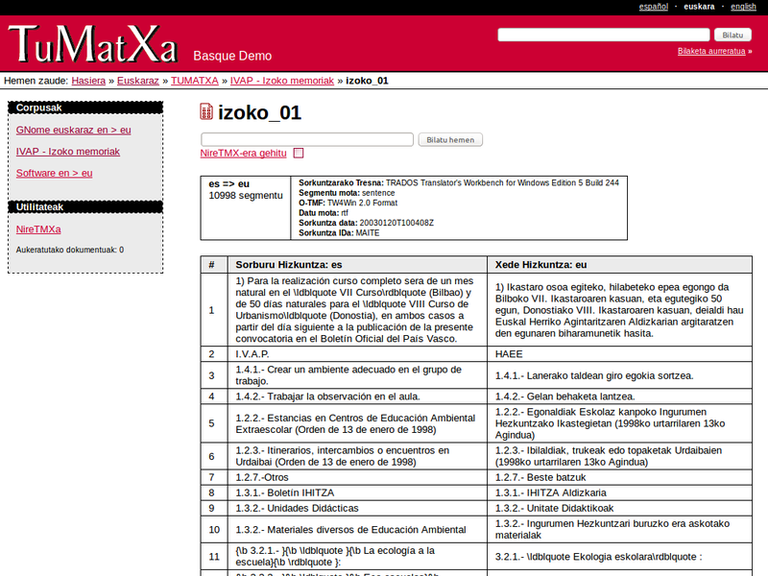Select cell 1.3.1.- IHITZA Aldizkaria
This screenshot has width=768, height=576.
pyautogui.click(x=620, y=493)
